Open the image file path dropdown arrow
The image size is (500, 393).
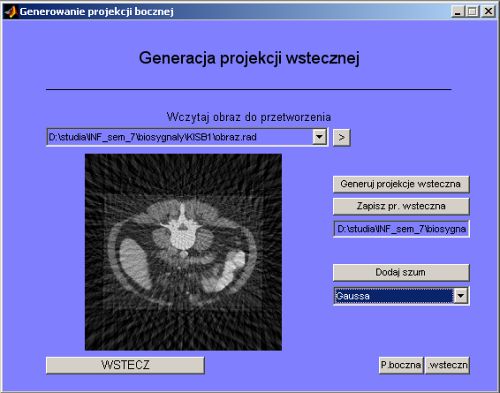(319, 137)
